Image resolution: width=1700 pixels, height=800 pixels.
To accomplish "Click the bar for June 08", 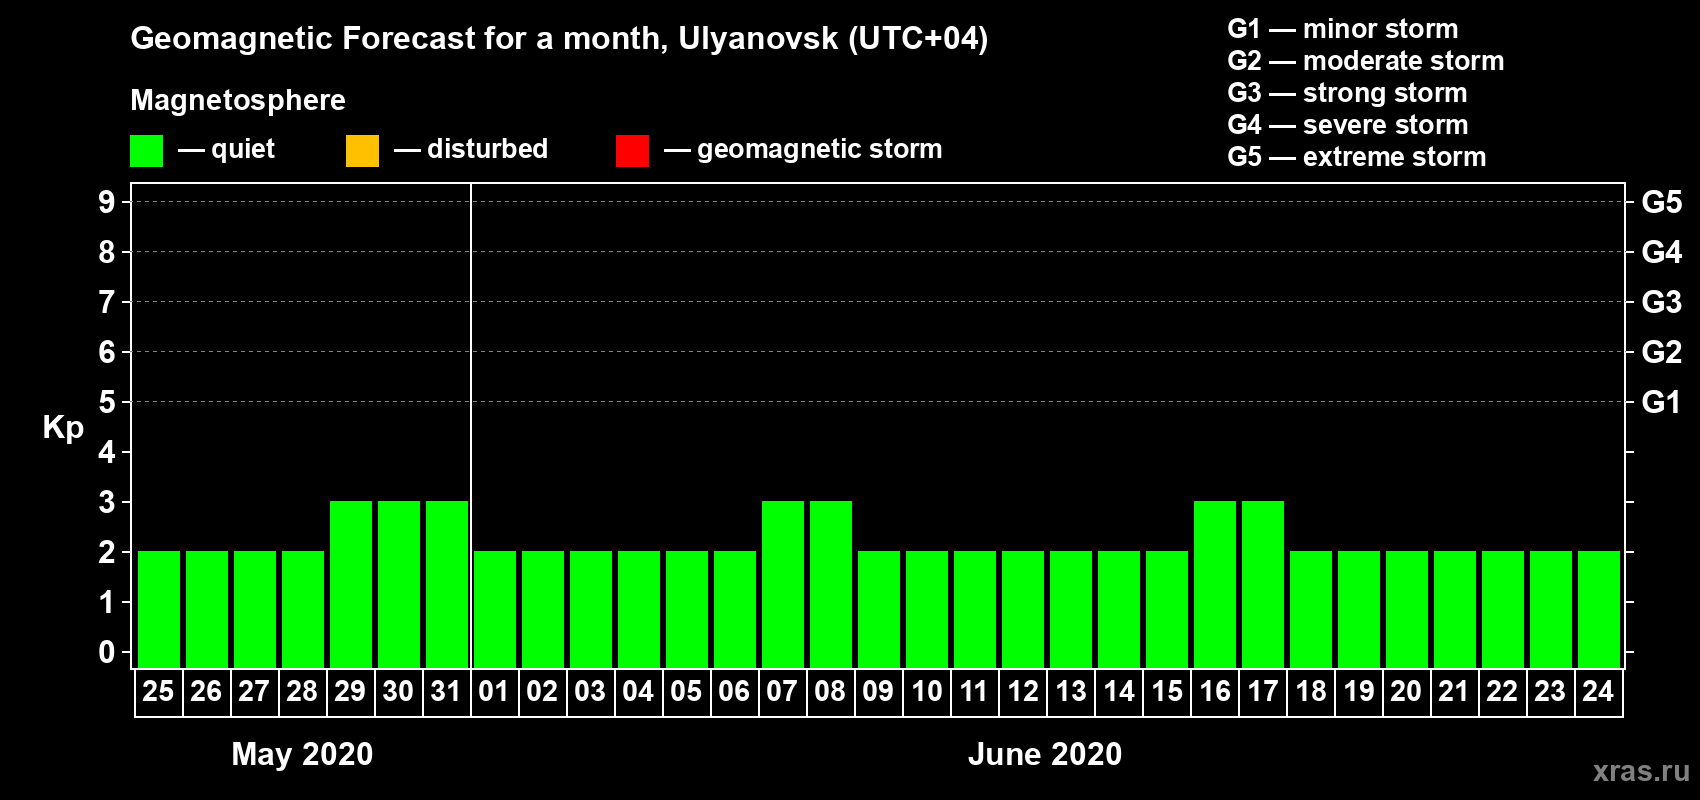I will click(x=831, y=584).
